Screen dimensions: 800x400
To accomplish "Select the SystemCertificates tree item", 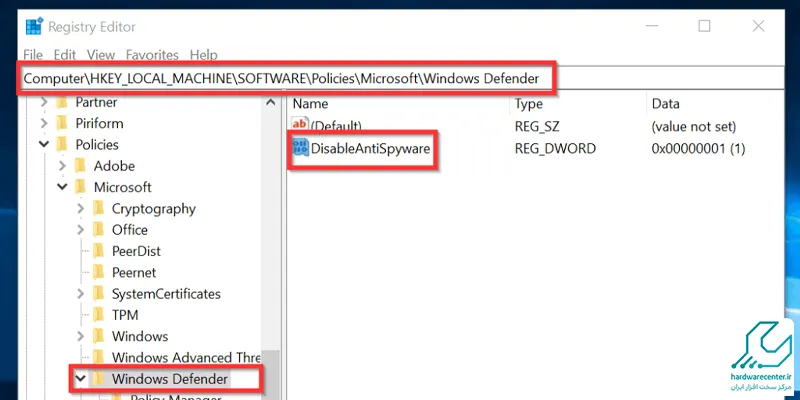I will pos(166,294).
